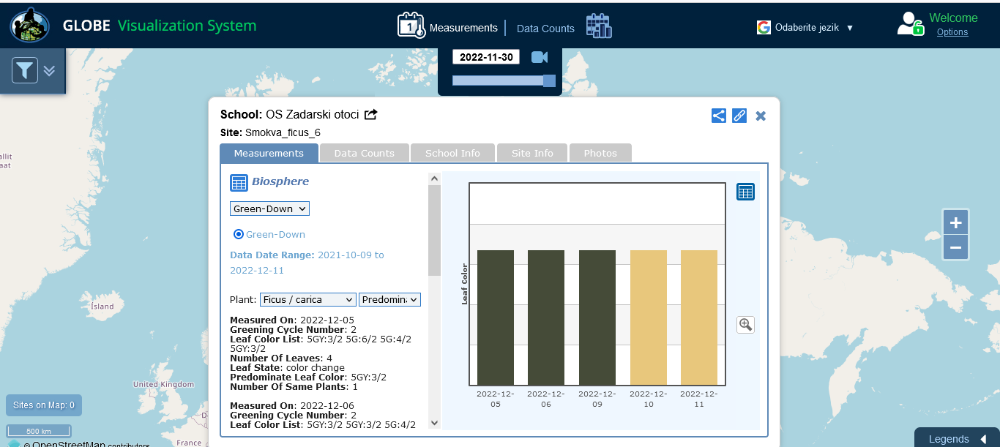The height and width of the screenshot is (447, 1000).
Task: Click the map zoom in plus button
Action: (x=955, y=222)
